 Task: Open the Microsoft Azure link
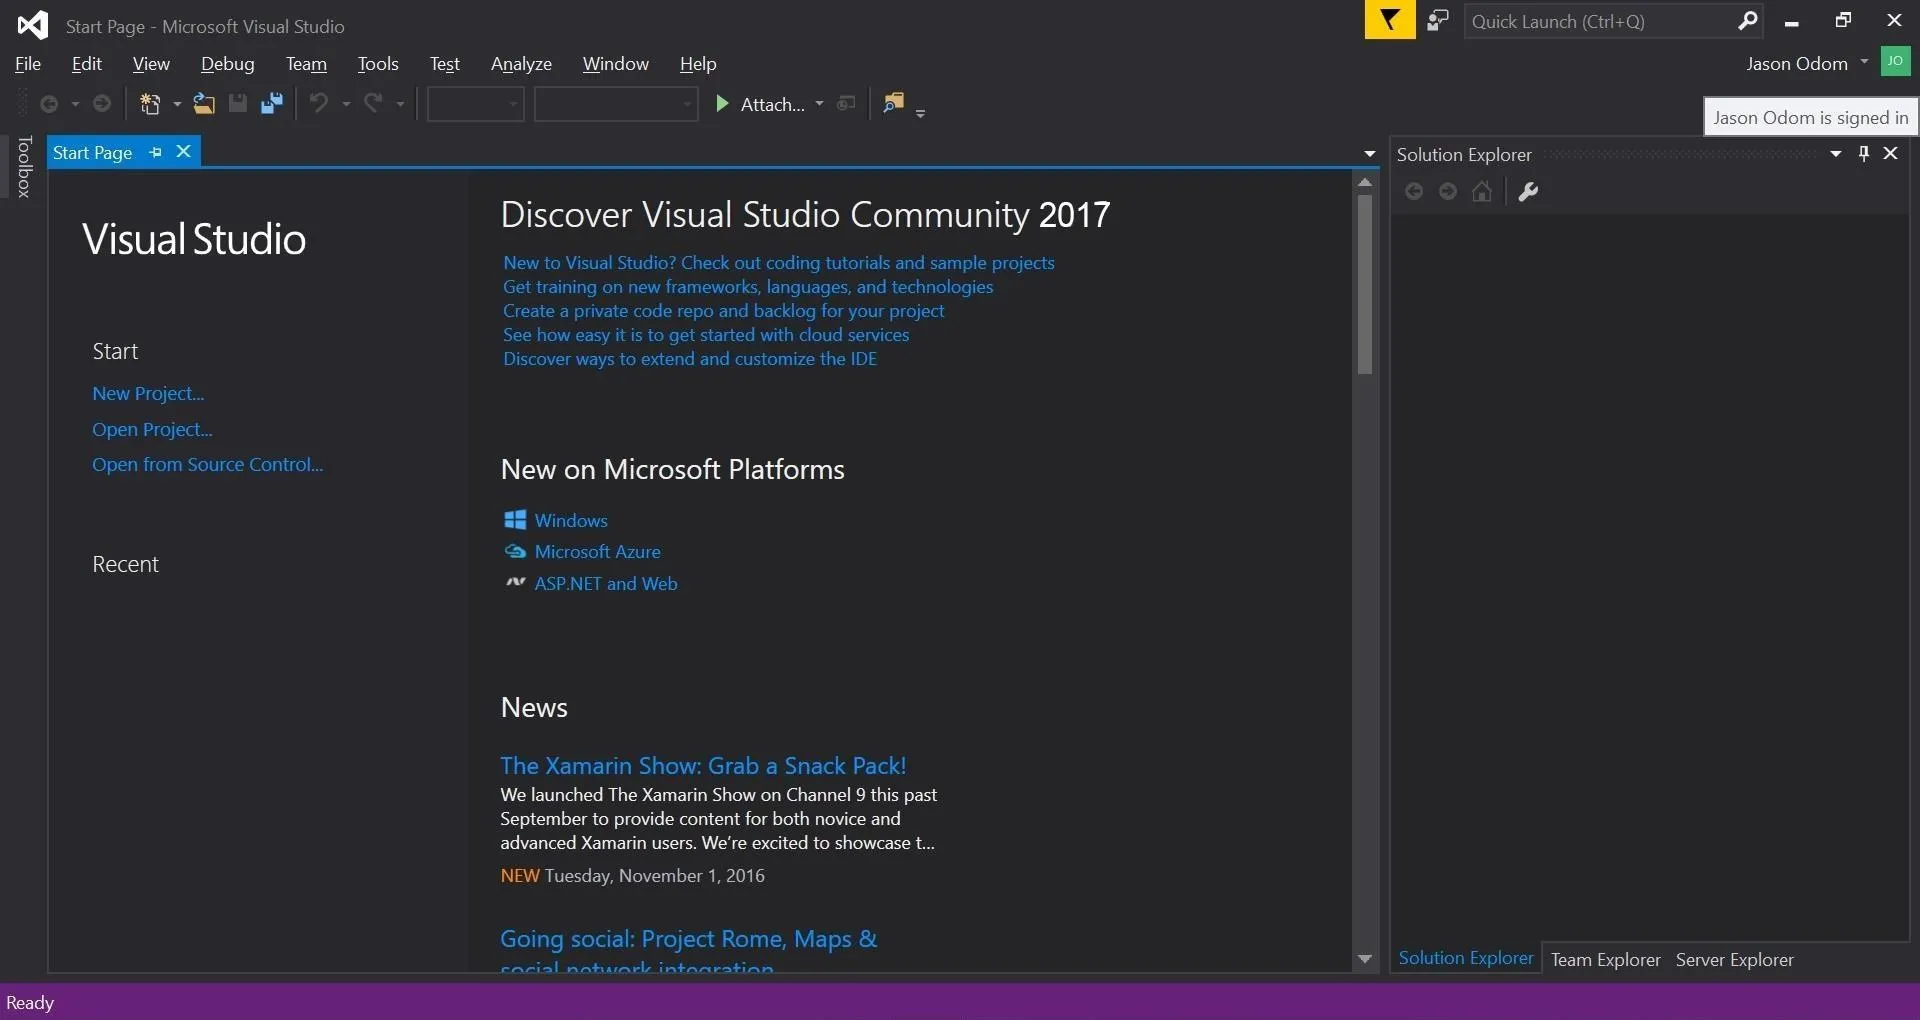[597, 552]
